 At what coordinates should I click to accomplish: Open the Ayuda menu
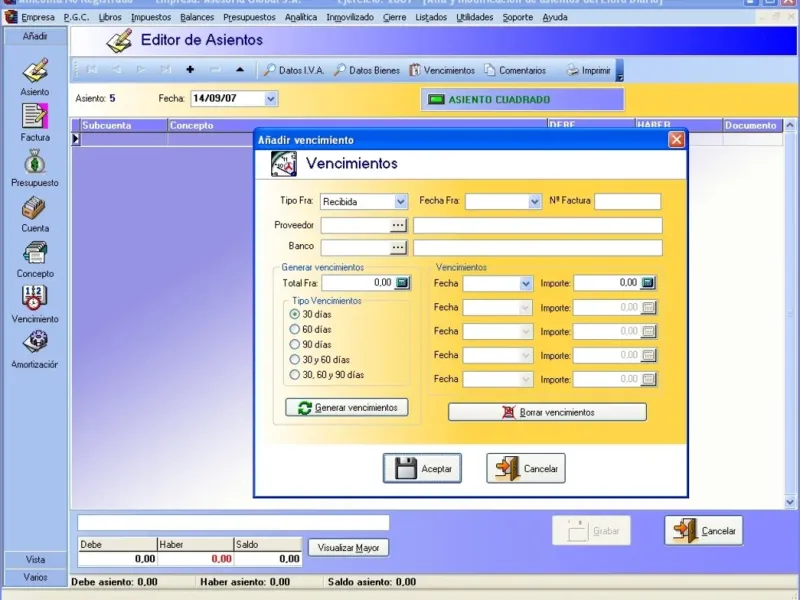555,17
